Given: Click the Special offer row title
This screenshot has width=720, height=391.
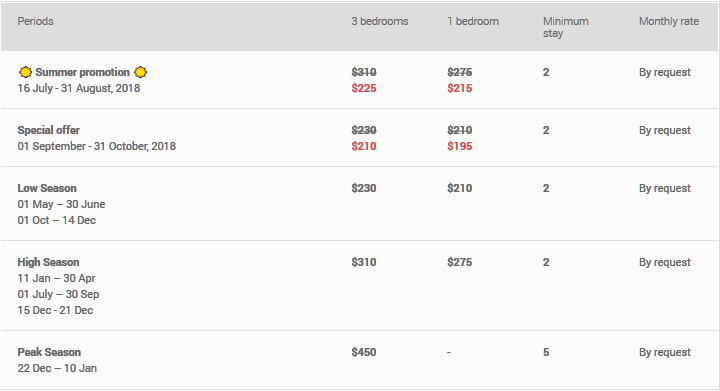Looking at the screenshot, I should [49, 130].
